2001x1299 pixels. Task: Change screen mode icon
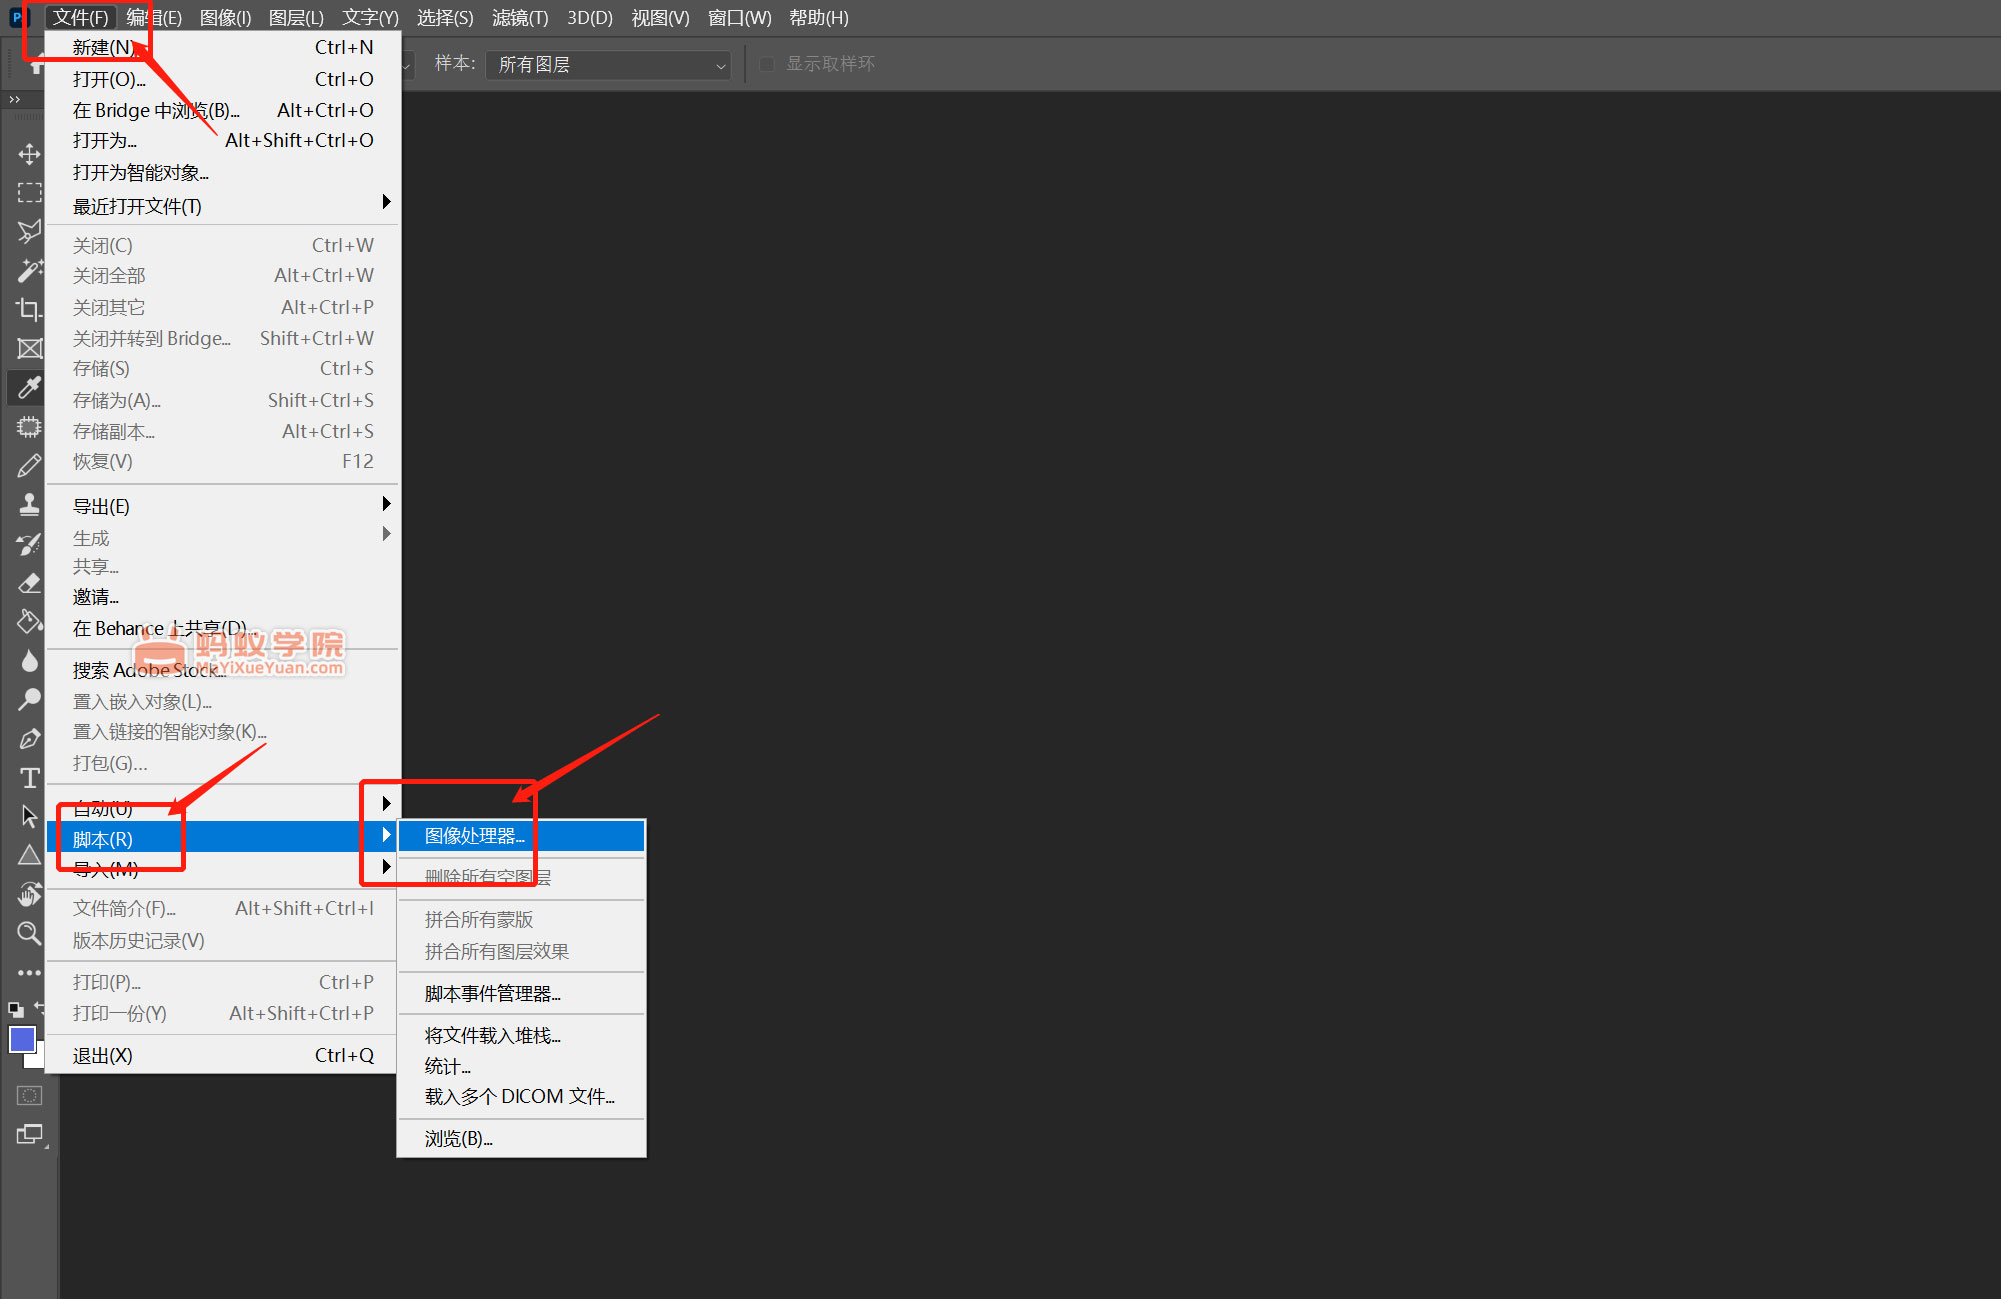coord(29,1135)
